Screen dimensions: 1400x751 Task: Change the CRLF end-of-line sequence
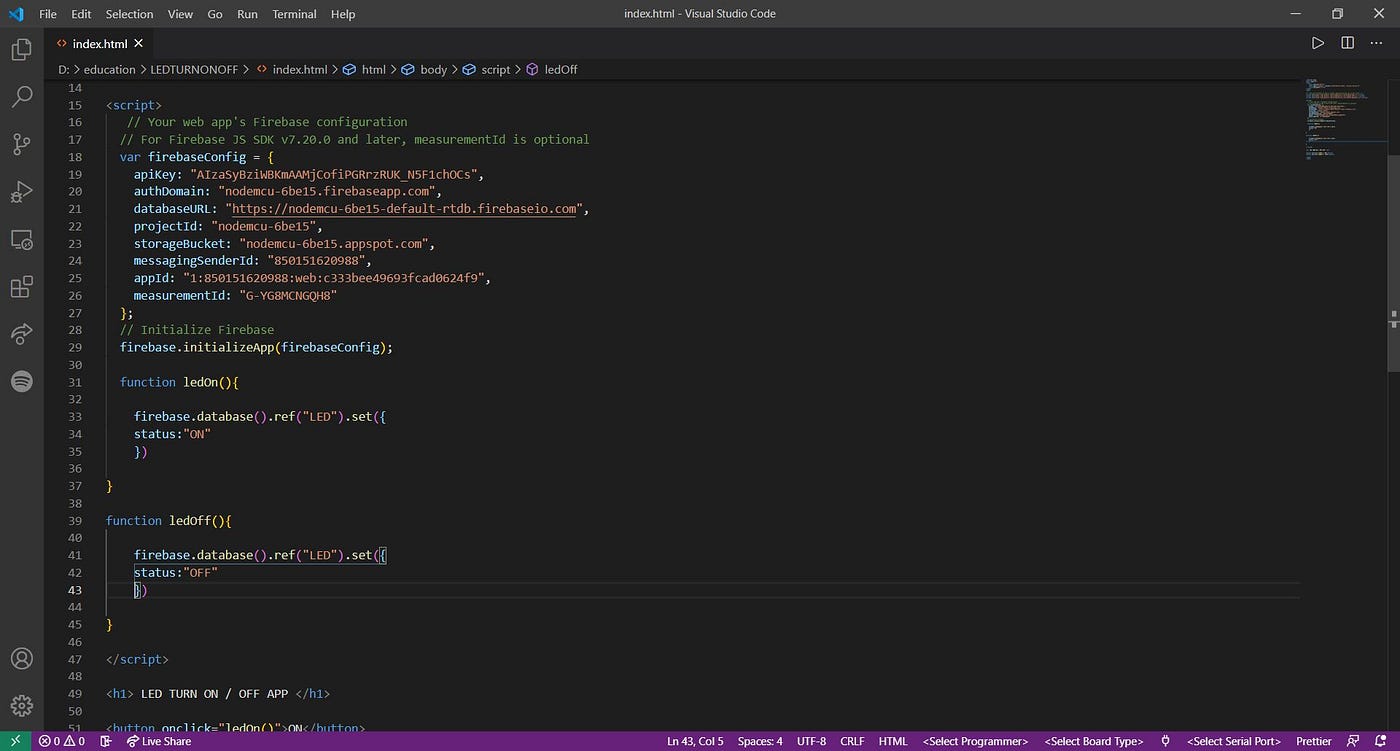click(x=852, y=741)
